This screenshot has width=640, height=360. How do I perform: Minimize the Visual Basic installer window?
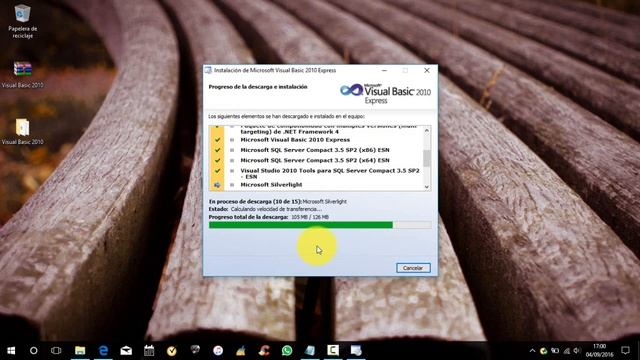click(x=384, y=70)
